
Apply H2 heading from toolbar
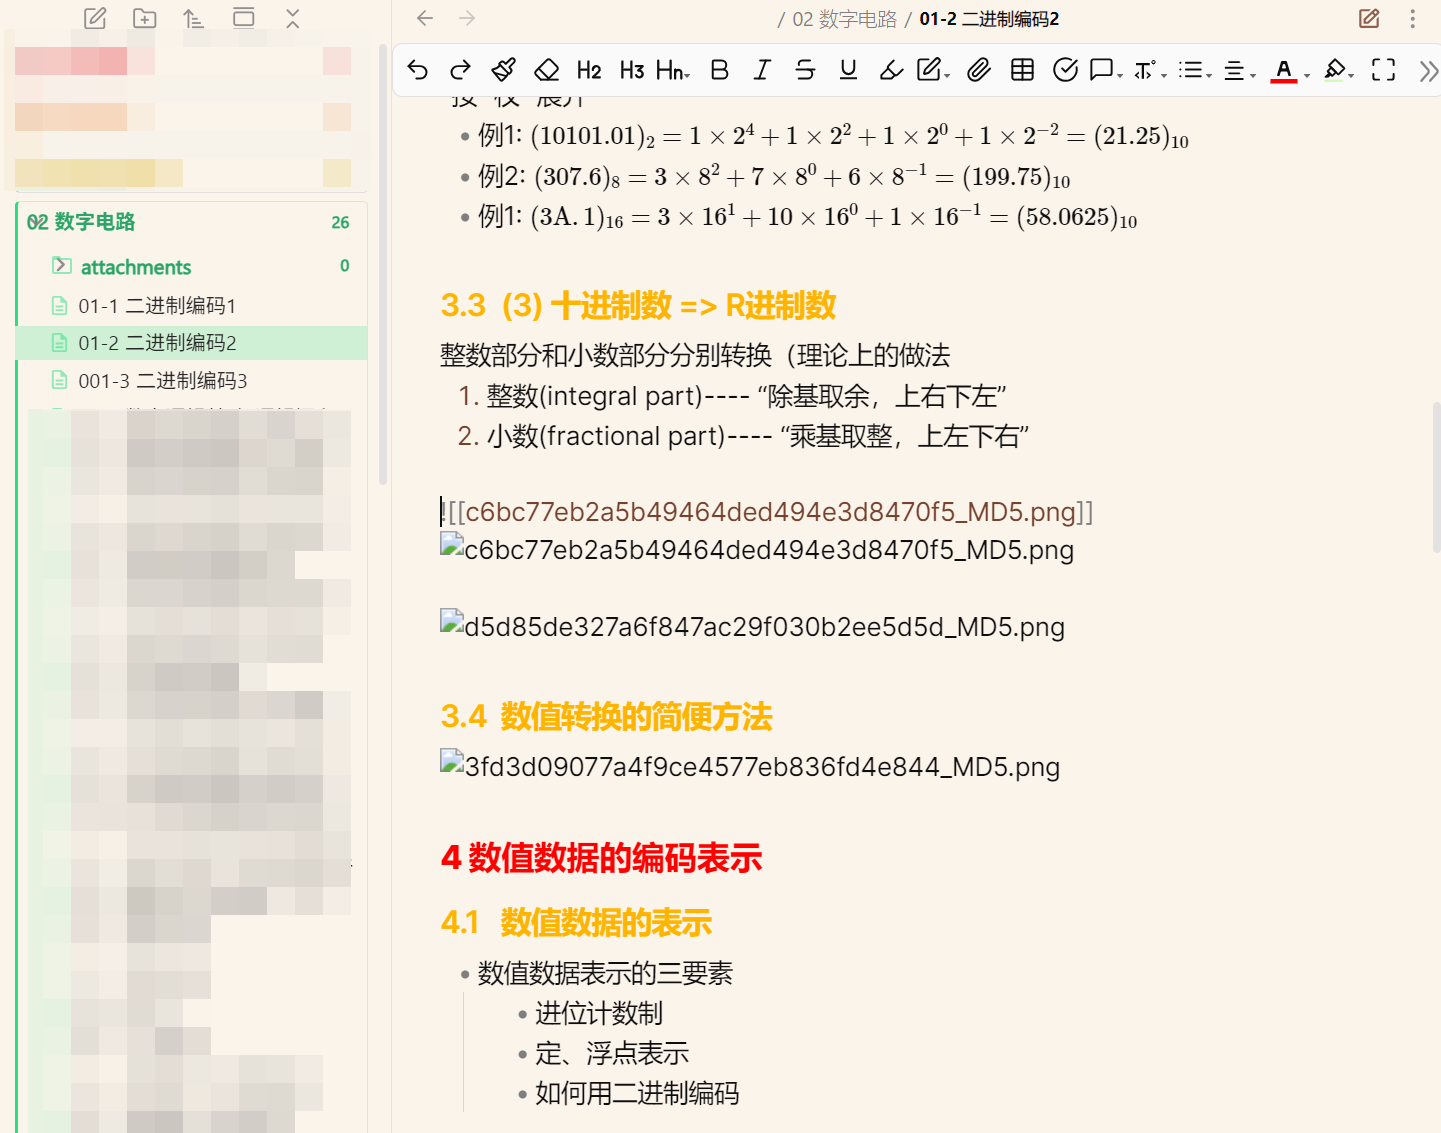click(x=589, y=70)
